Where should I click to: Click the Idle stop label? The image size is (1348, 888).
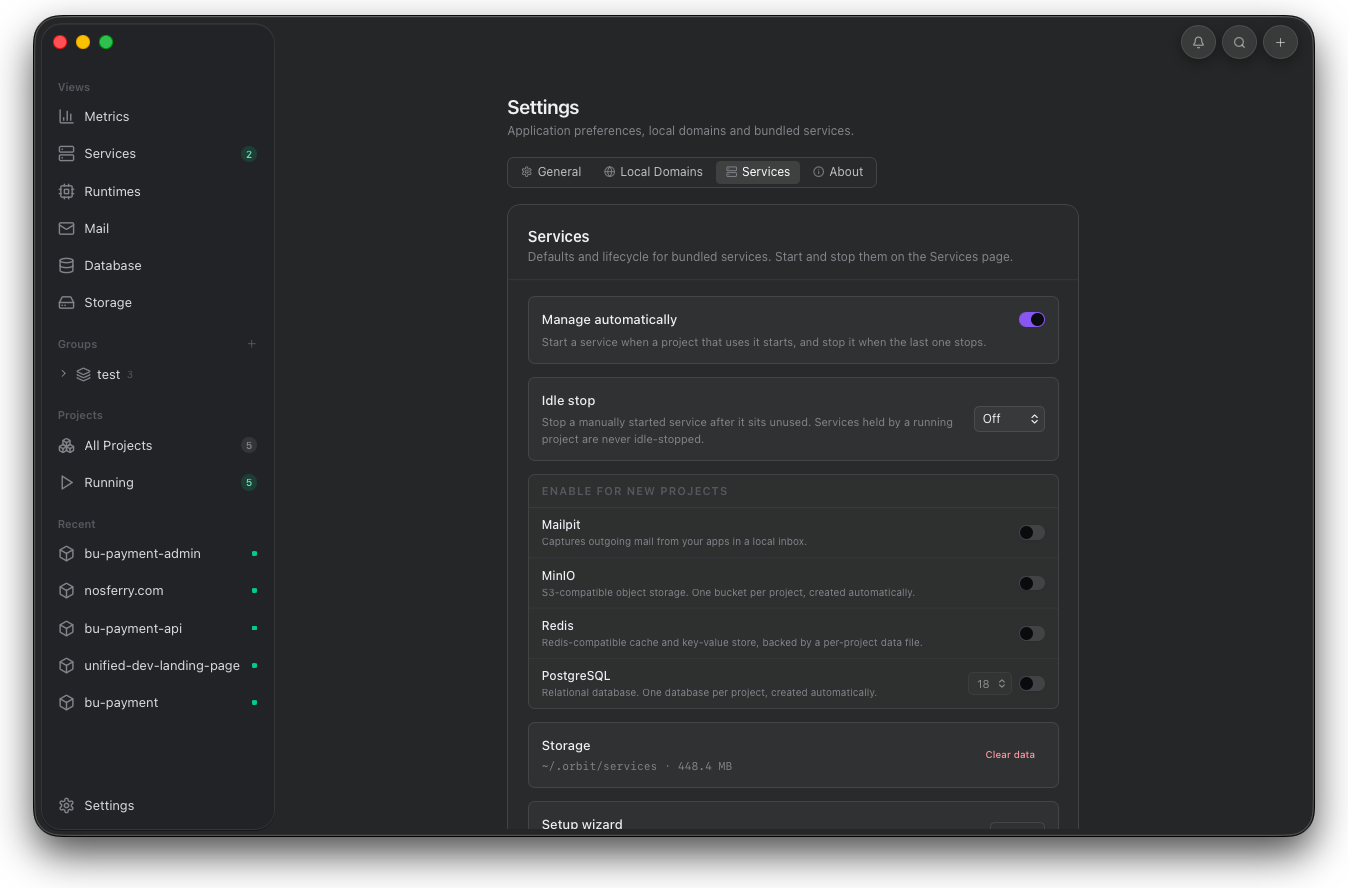click(x=568, y=400)
